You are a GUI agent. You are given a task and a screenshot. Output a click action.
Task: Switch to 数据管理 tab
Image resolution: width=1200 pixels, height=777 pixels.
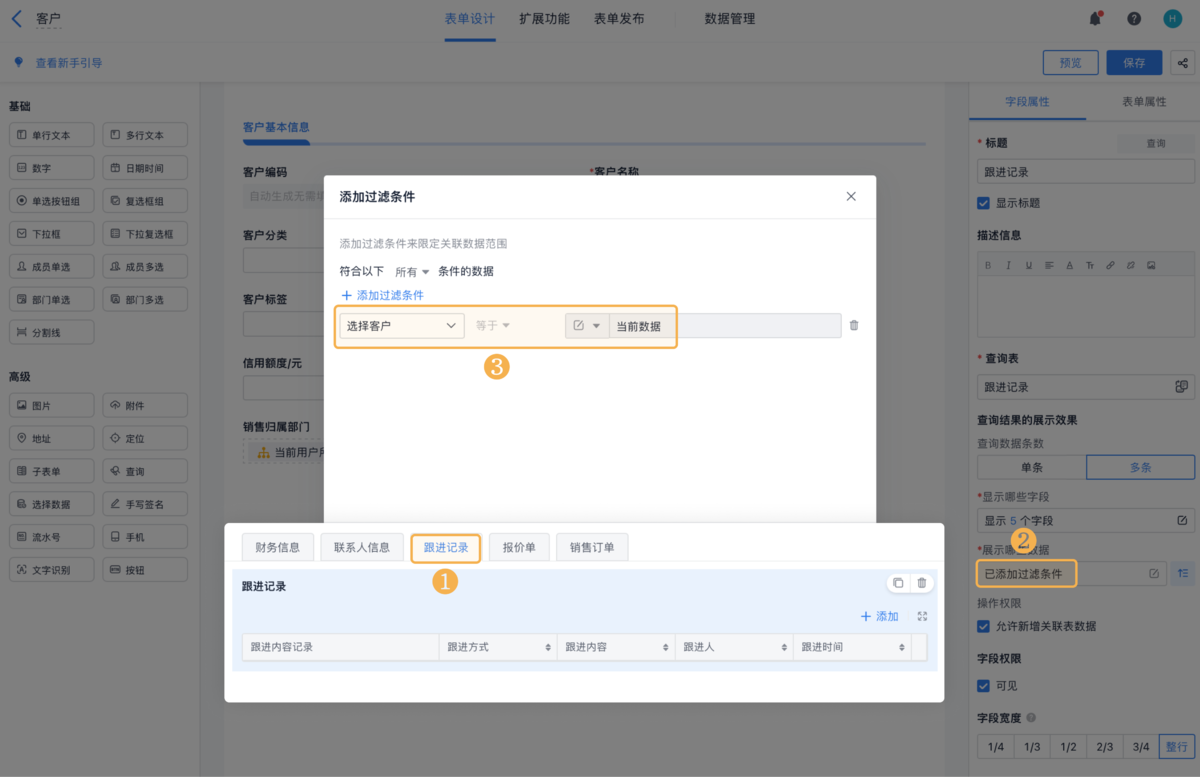[730, 19]
